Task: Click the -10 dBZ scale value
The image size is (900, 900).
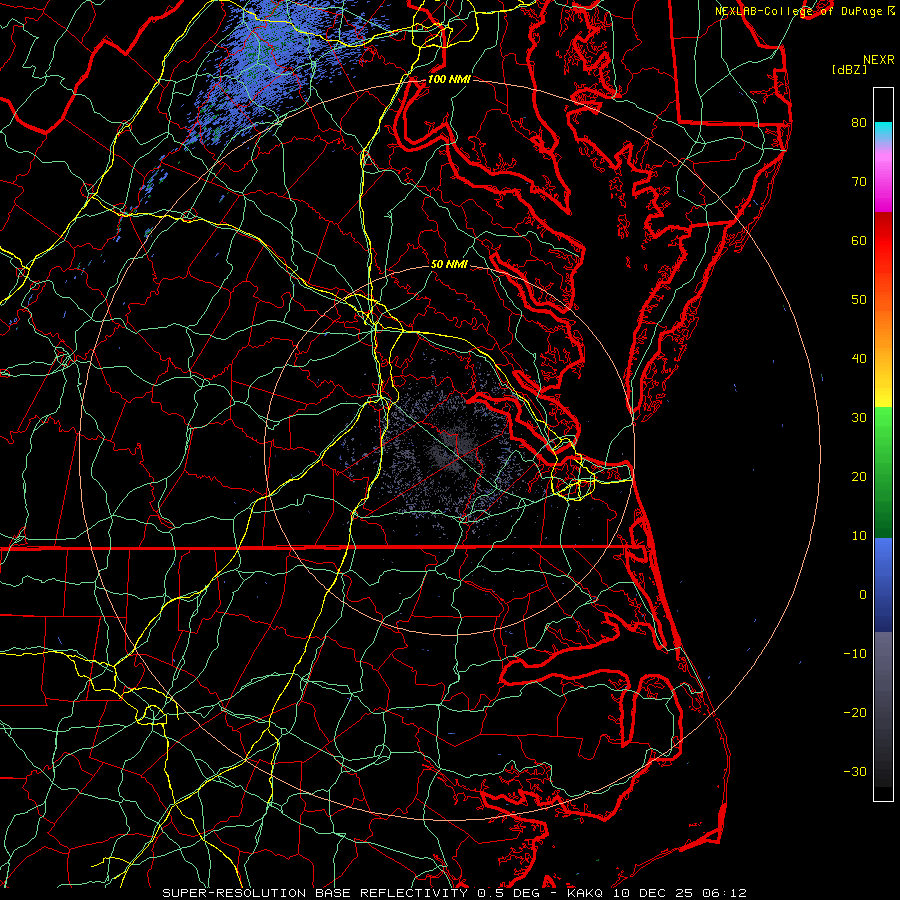Action: 855,654
